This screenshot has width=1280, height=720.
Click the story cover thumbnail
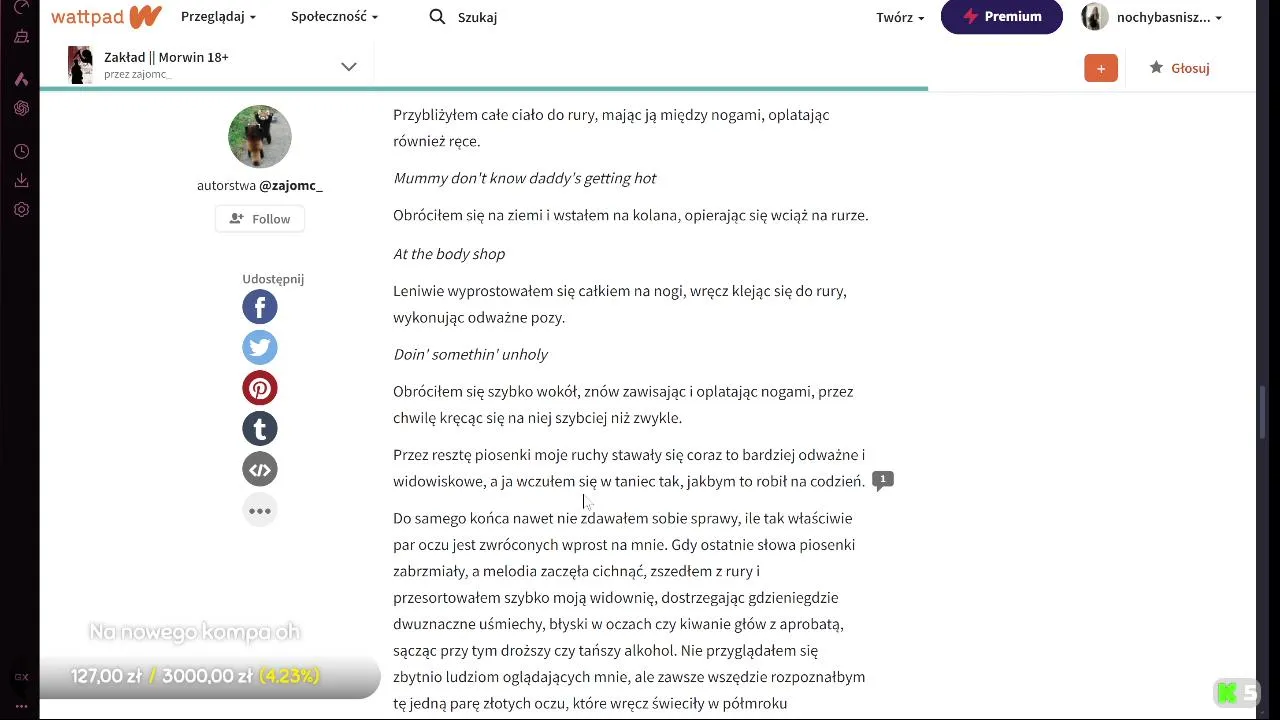(x=80, y=65)
